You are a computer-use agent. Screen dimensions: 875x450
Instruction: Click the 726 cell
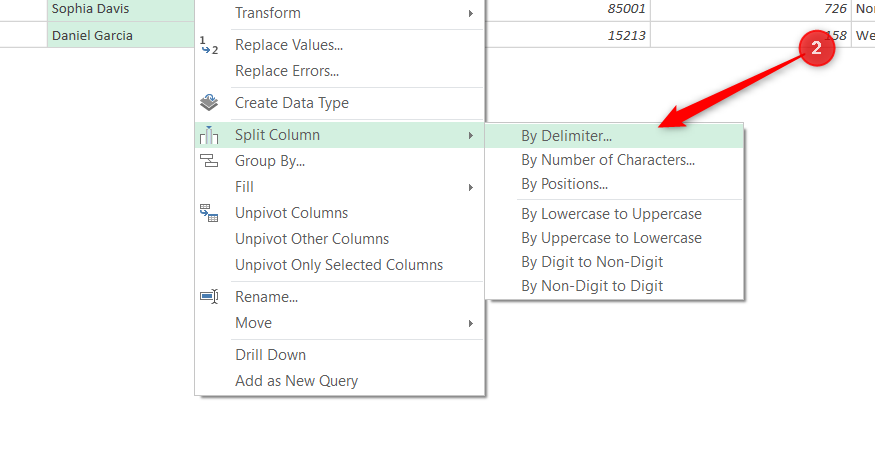tap(751, 10)
